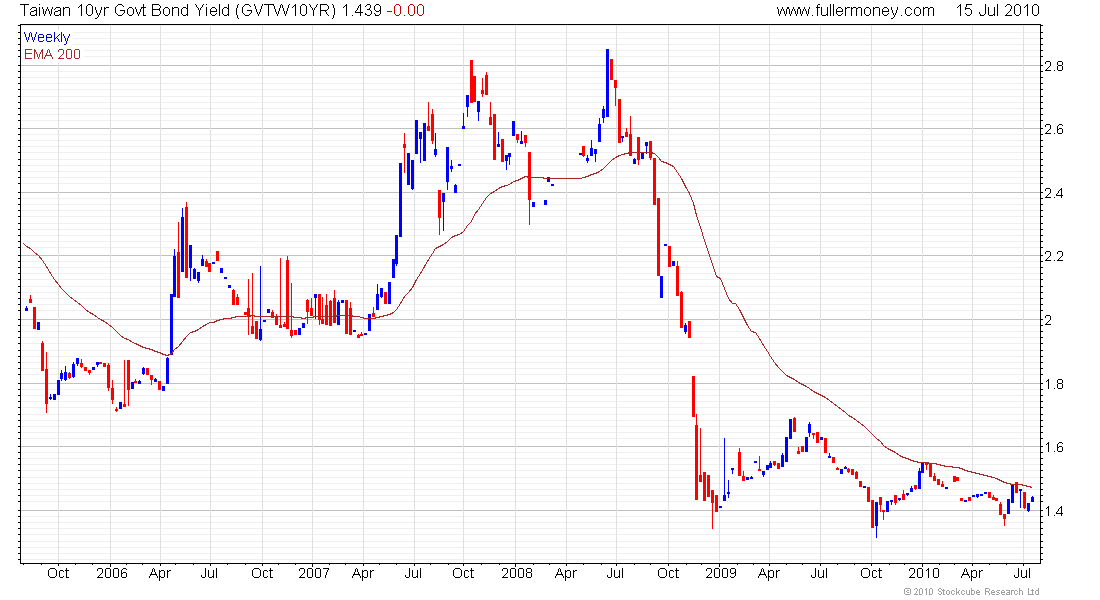Click the 'Apr' label after 2010
Screen dimensions: 1100x600
pyautogui.click(x=972, y=574)
